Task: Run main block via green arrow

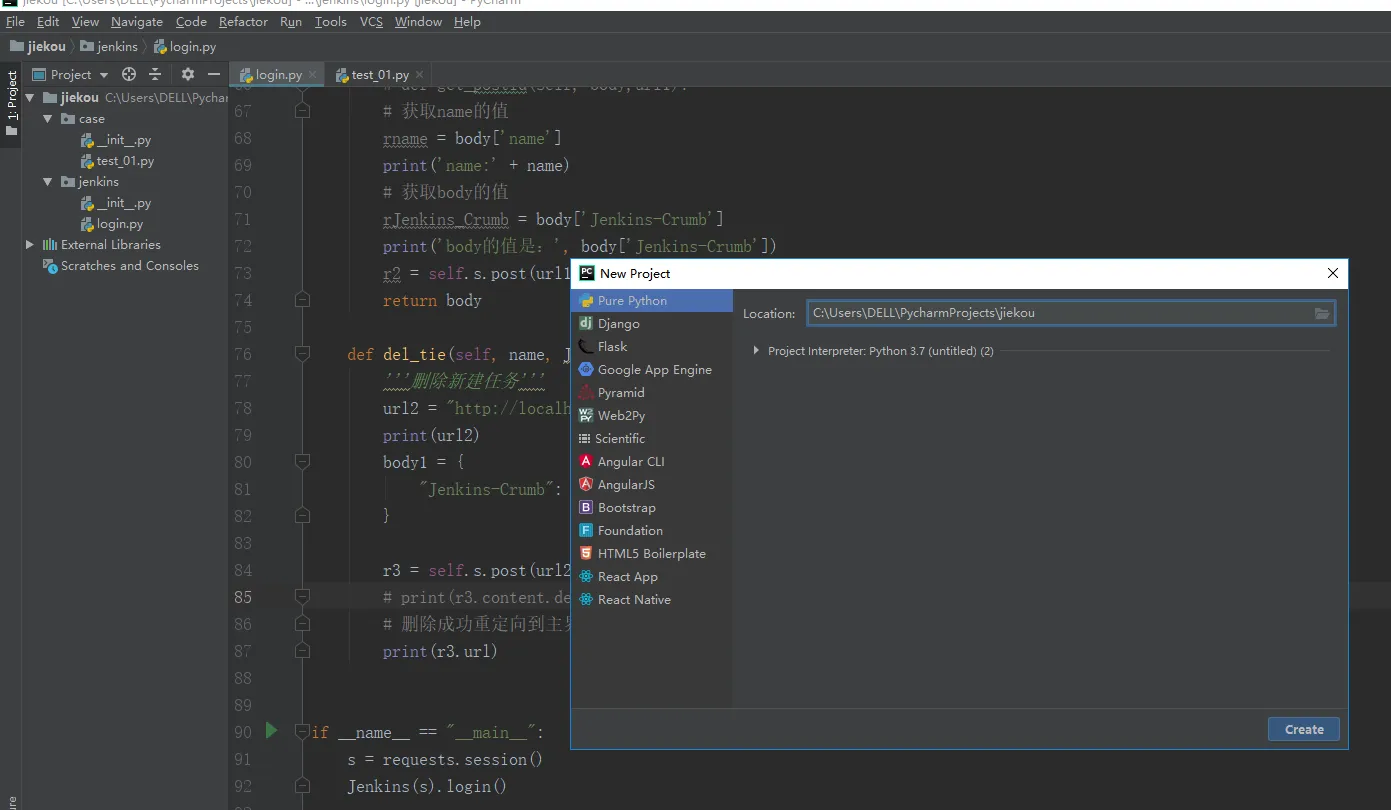Action: tap(271, 731)
